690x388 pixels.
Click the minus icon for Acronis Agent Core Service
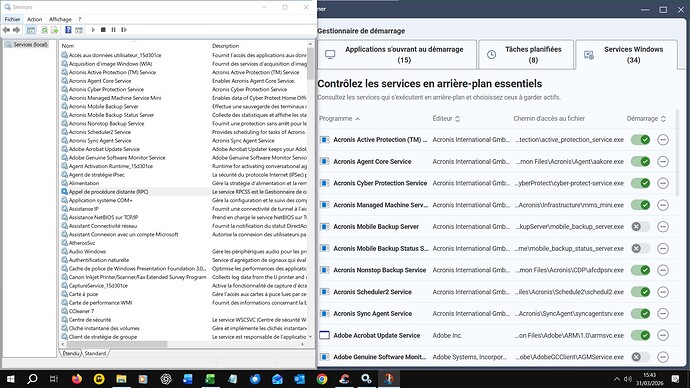[x=663, y=161]
